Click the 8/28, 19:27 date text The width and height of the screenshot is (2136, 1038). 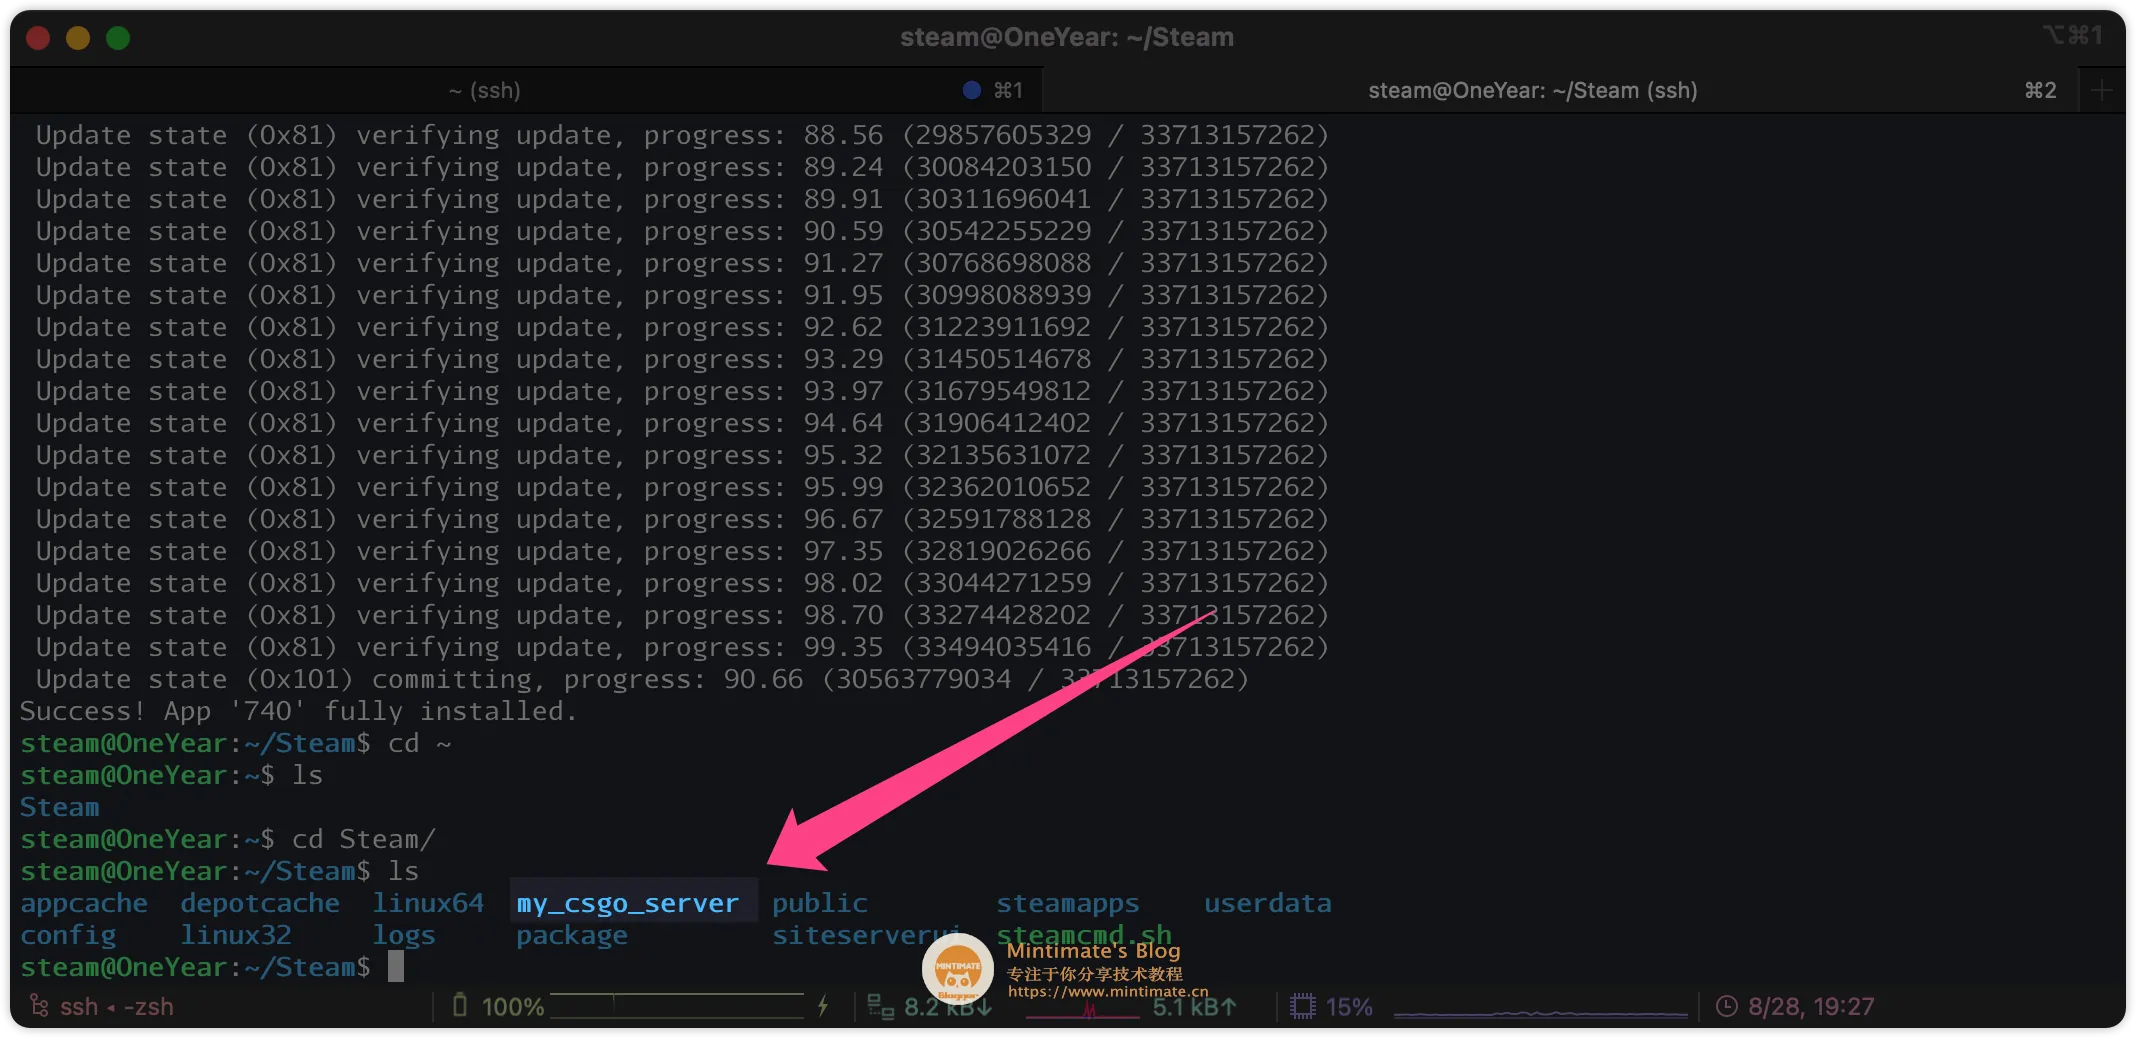tap(1810, 1006)
